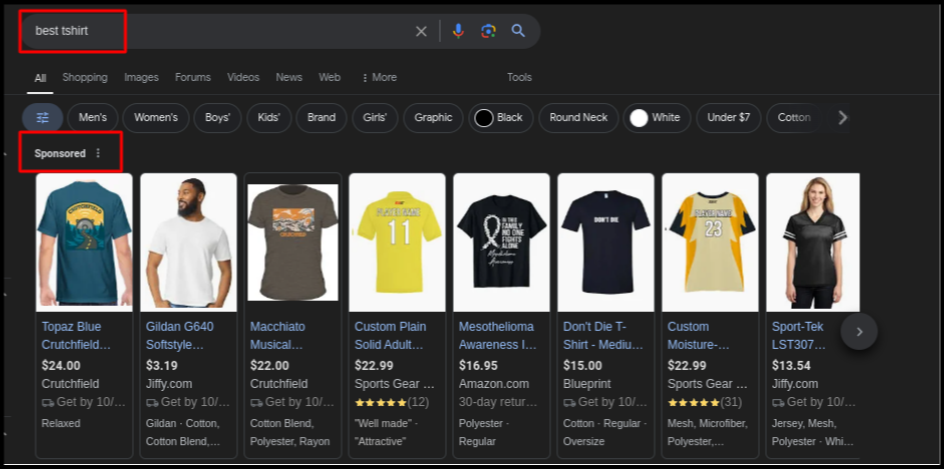Apply the Graphic filter chip
Image resolution: width=944 pixels, height=469 pixels.
[433, 117]
